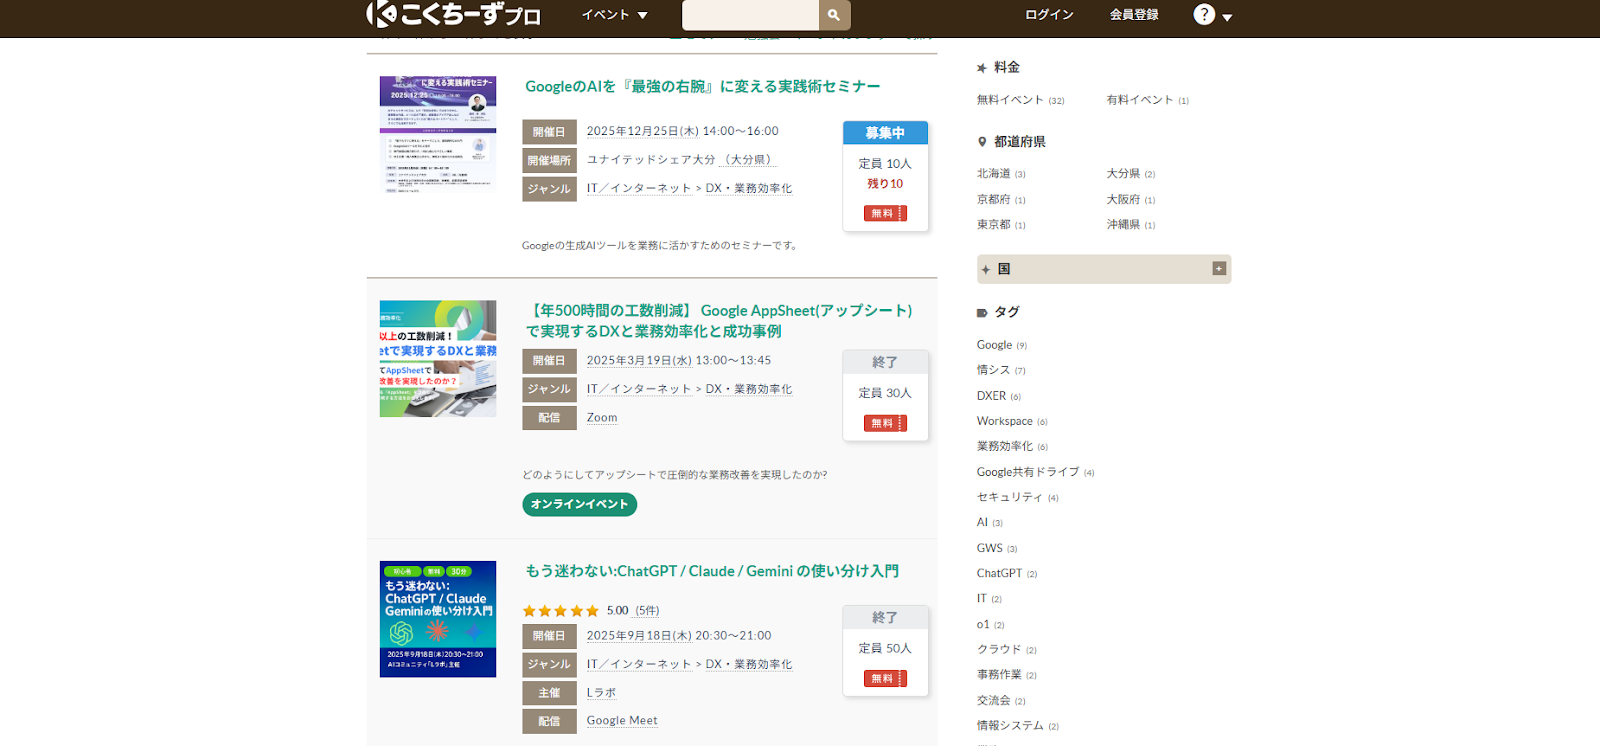
Task: Click the five-star rating icons
Action: point(560,611)
